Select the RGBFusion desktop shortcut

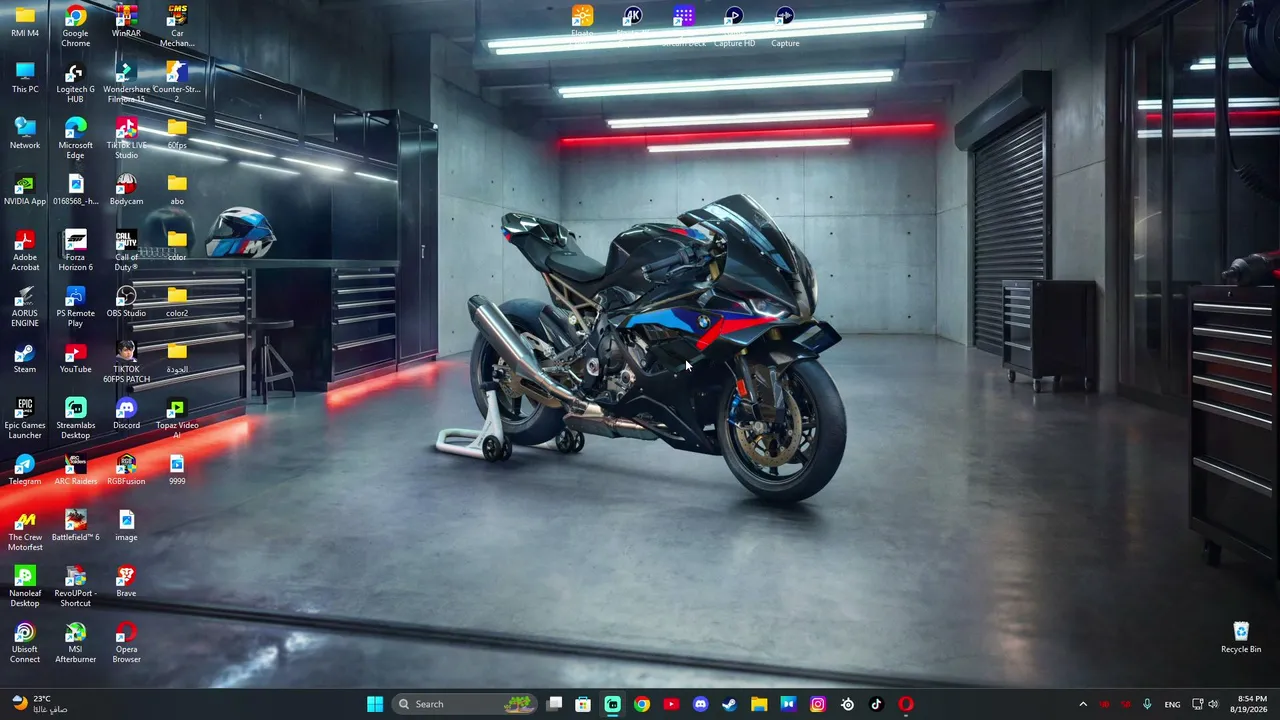[x=126, y=469]
